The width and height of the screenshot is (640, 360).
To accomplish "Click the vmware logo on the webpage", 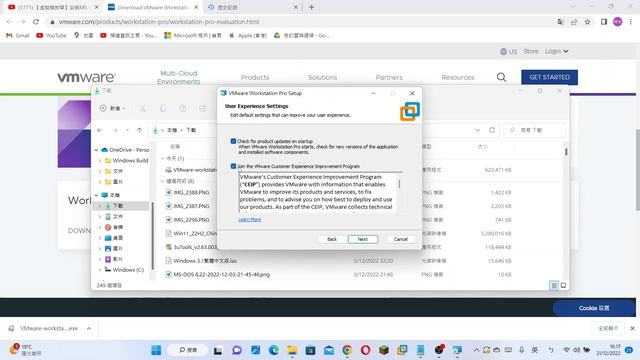I will click(86, 77).
